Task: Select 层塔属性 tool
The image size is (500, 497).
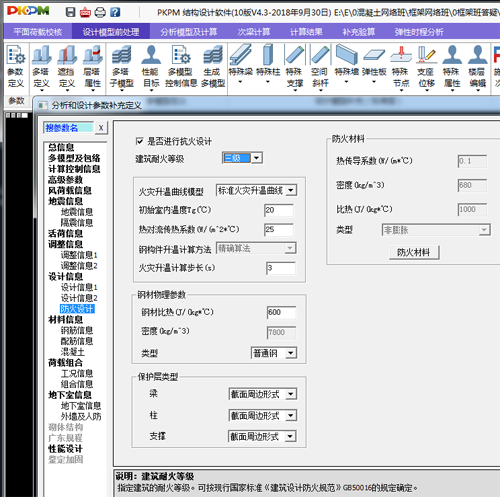Action: click(92, 67)
